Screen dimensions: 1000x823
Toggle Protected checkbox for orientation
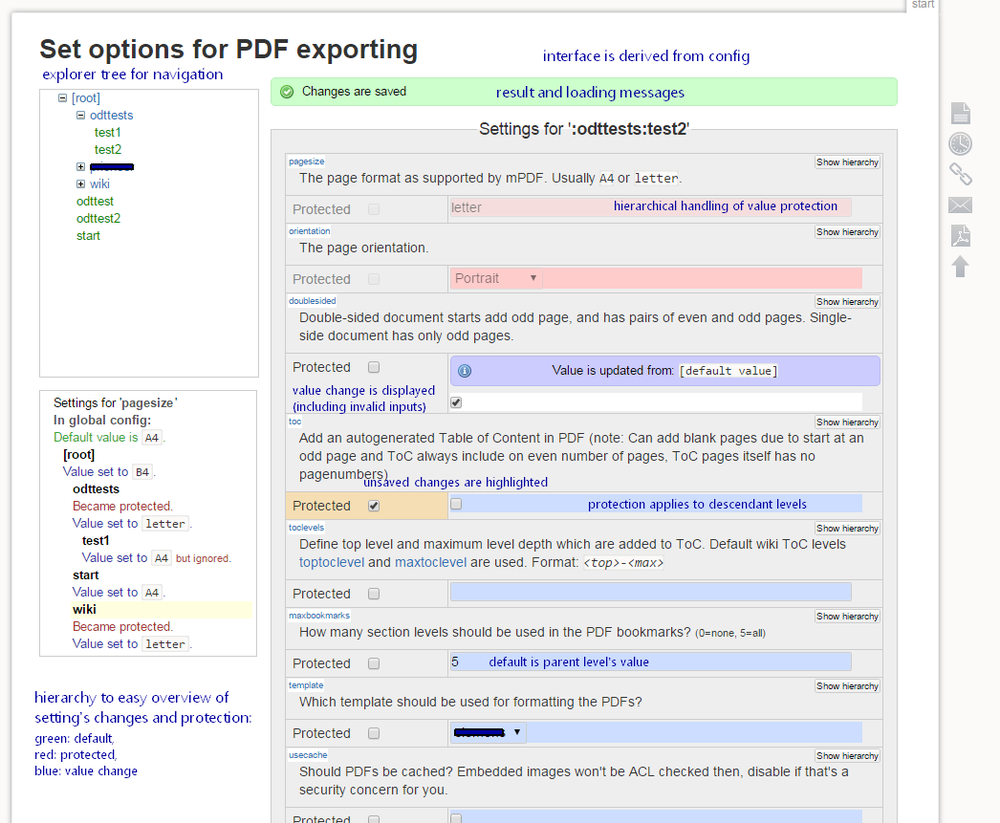click(374, 279)
